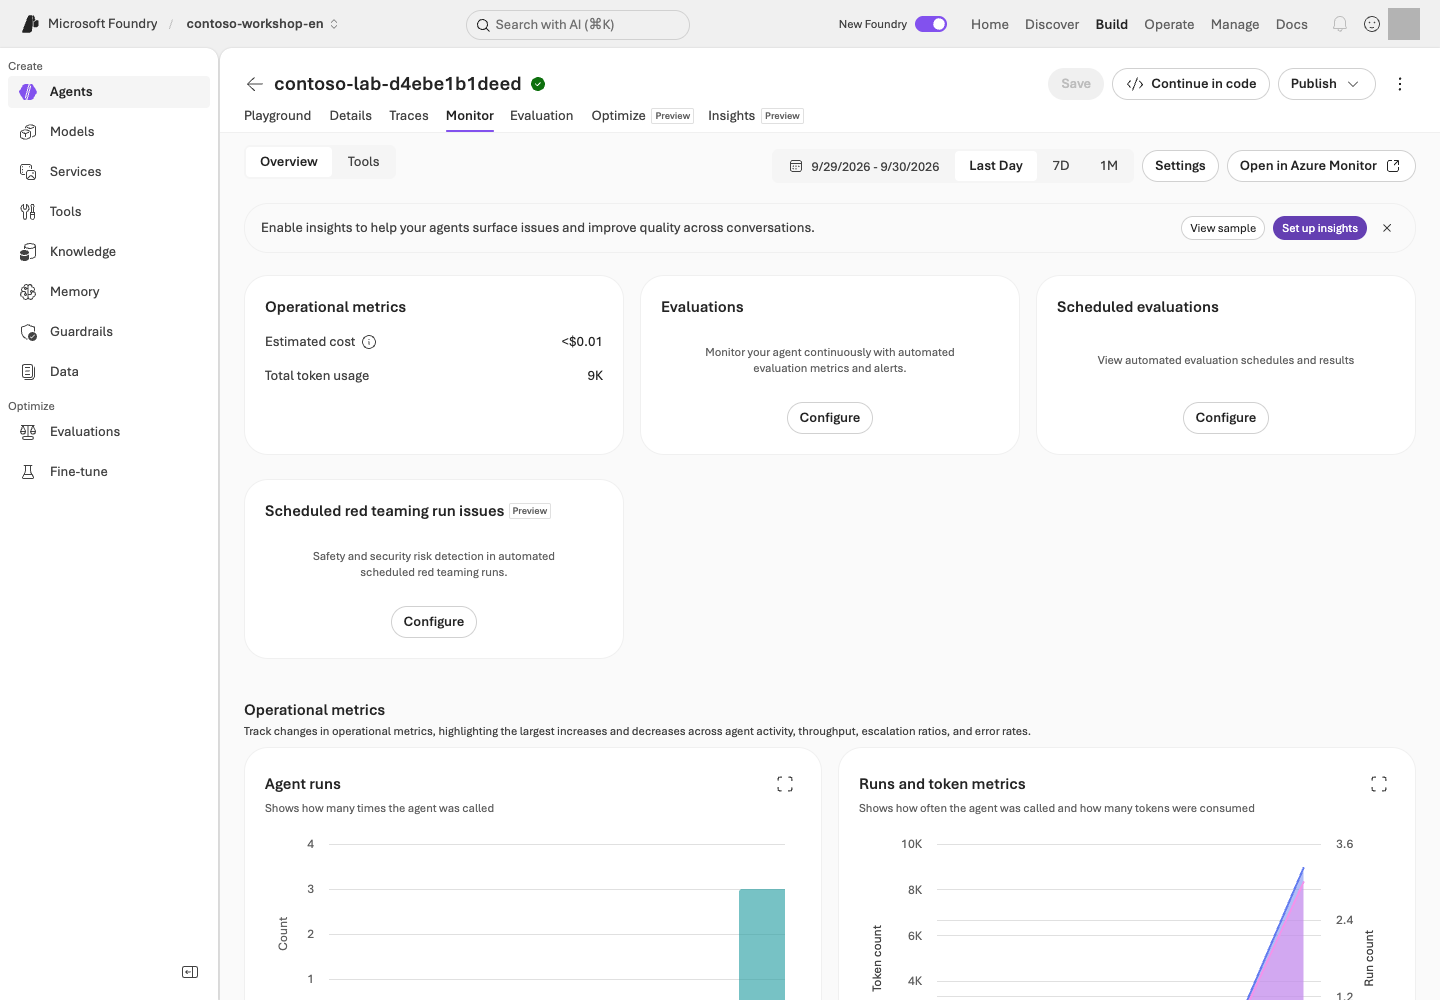Open Services in the sidebar
This screenshot has height=1000, width=1440.
click(109, 172)
